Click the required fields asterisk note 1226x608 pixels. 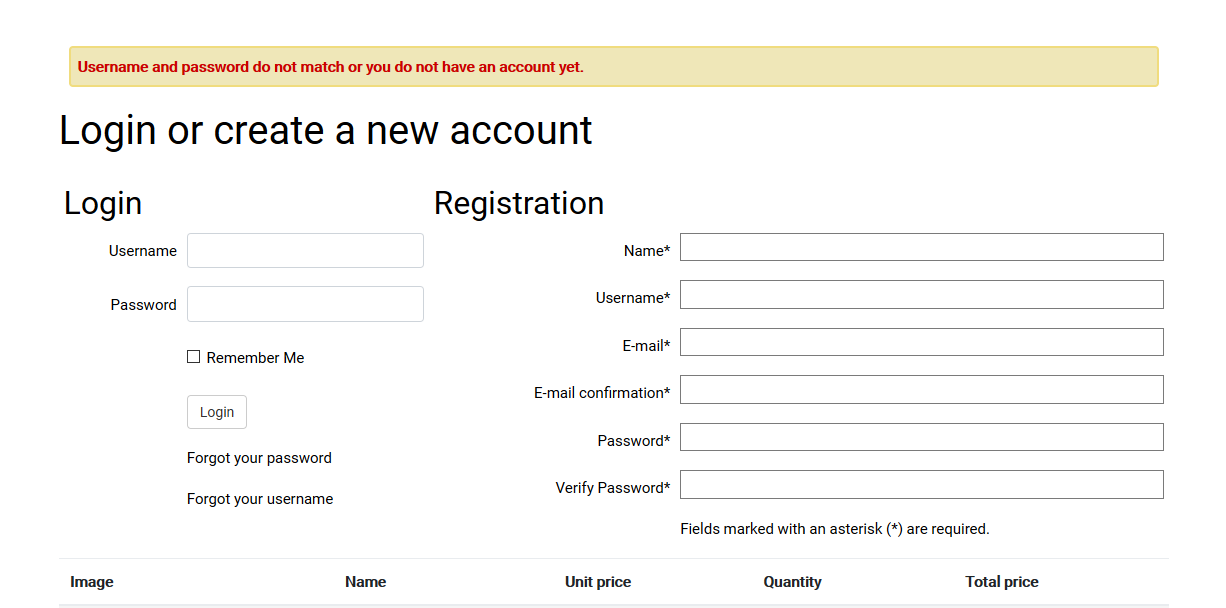834,529
